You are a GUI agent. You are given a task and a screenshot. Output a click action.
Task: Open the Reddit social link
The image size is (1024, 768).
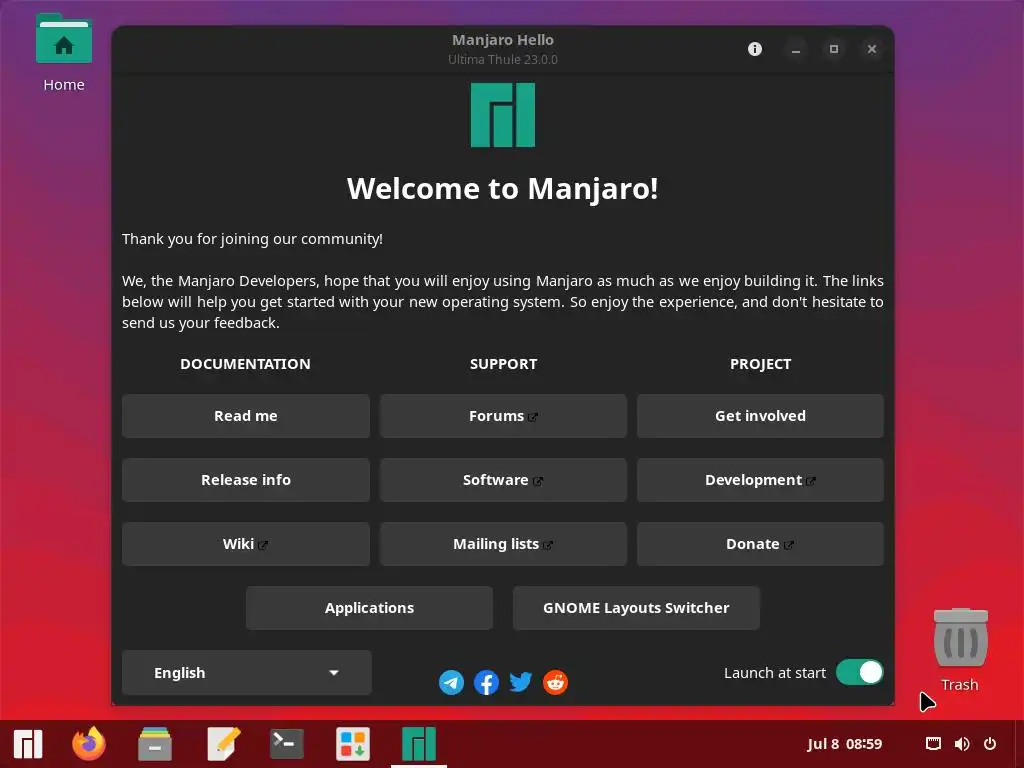(x=555, y=682)
